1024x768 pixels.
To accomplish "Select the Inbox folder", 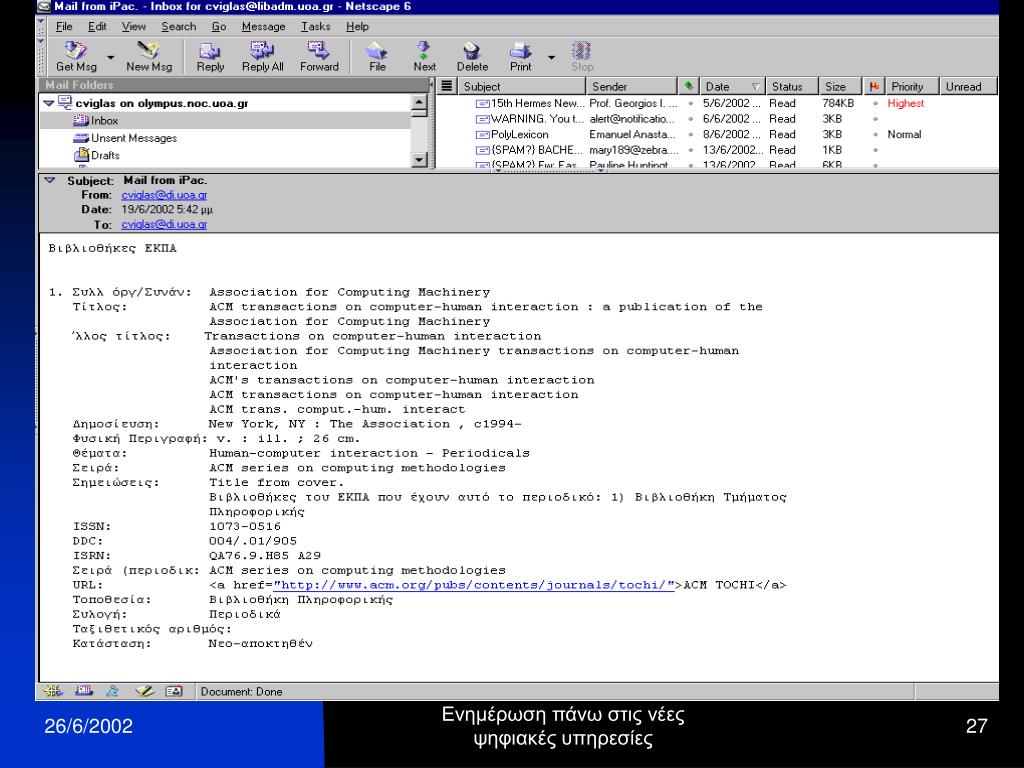I will (225, 120).
